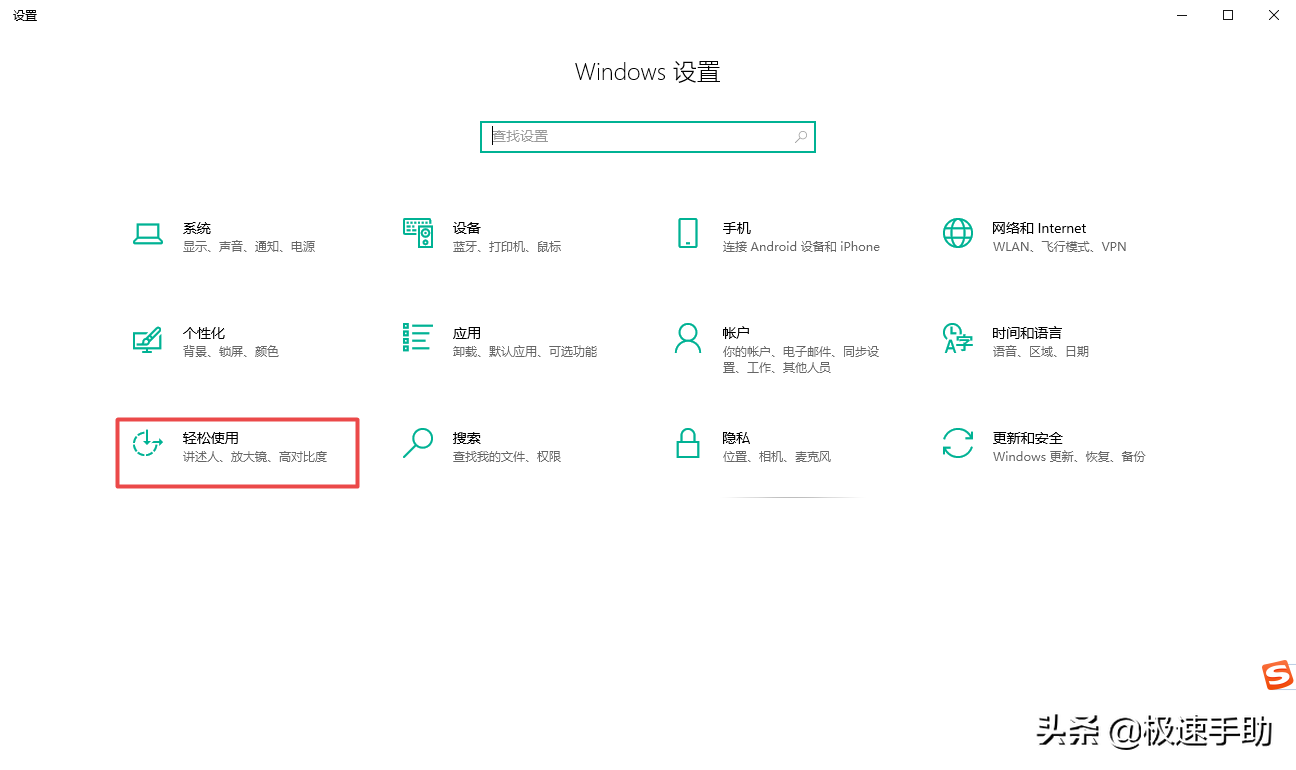The height and width of the screenshot is (770, 1296).
Task: Open the 时间和语言 icon
Action: click(x=958, y=338)
